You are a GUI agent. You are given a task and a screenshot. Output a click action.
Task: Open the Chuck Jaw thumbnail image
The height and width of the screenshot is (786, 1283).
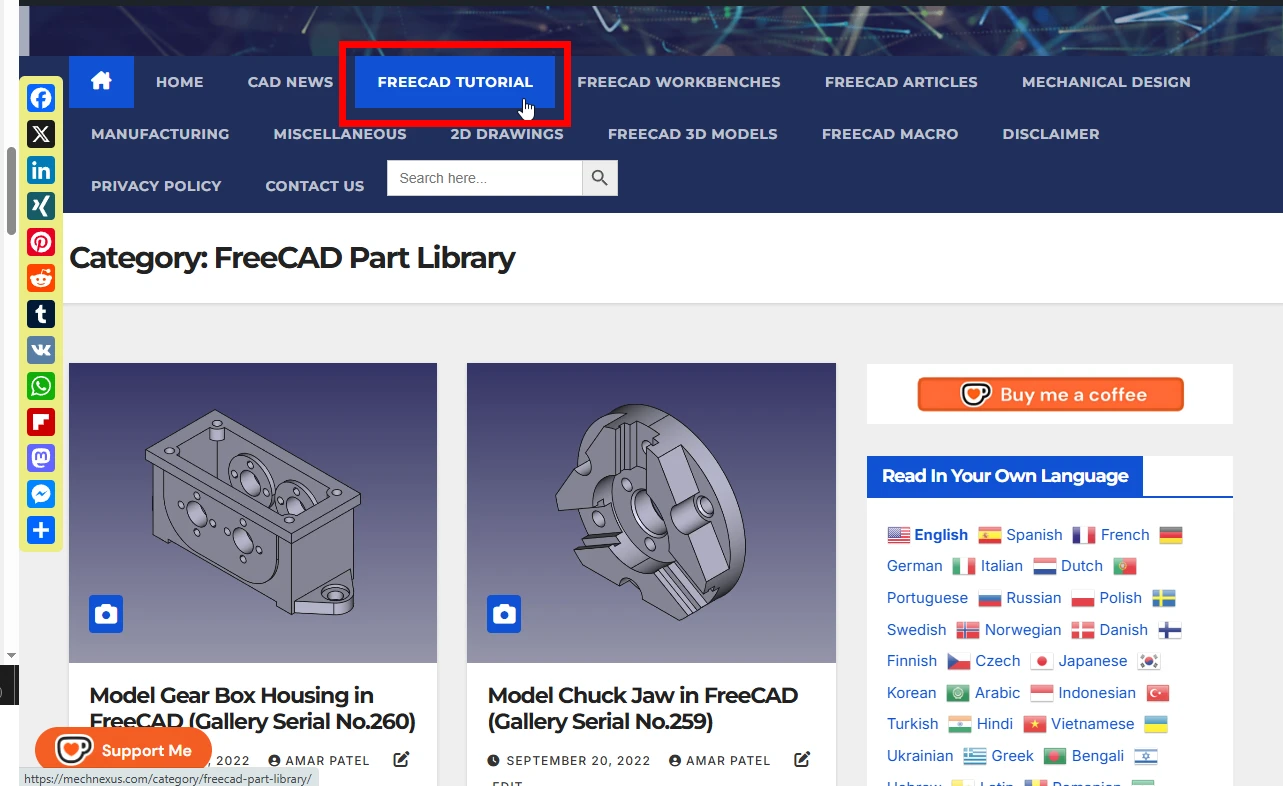pyautogui.click(x=651, y=513)
